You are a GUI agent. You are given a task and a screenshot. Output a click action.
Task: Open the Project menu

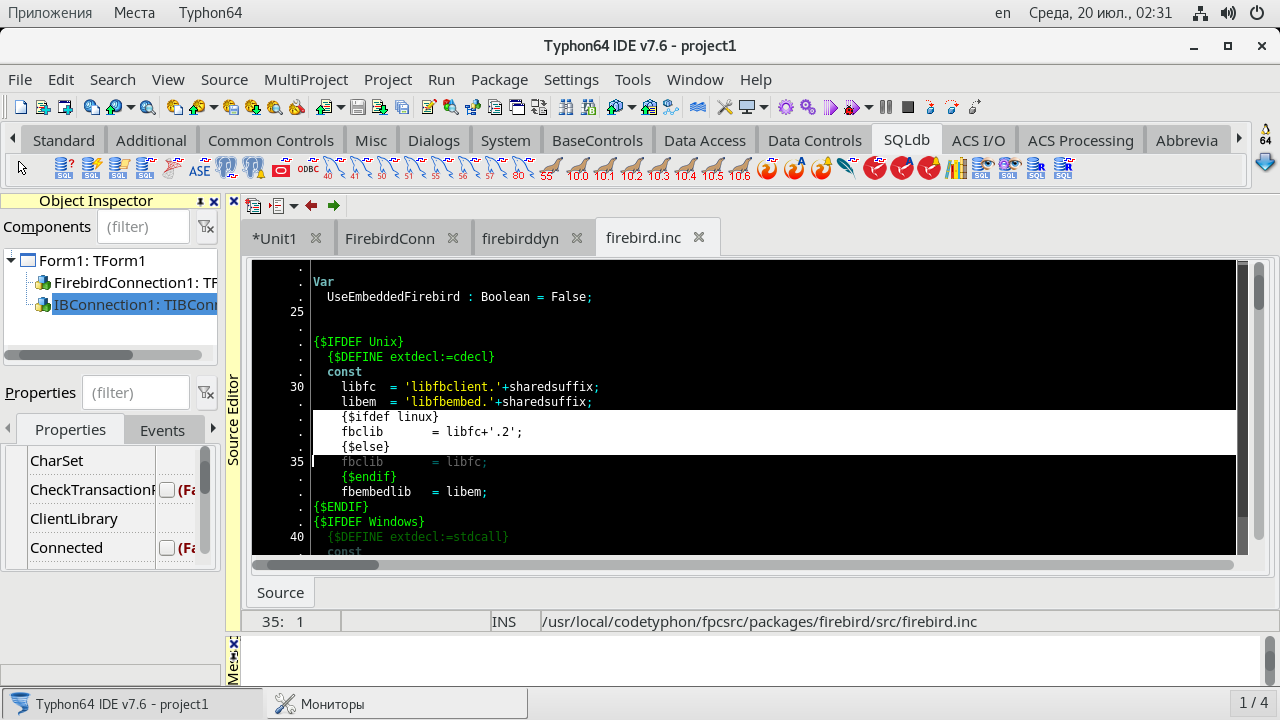pyautogui.click(x=388, y=80)
